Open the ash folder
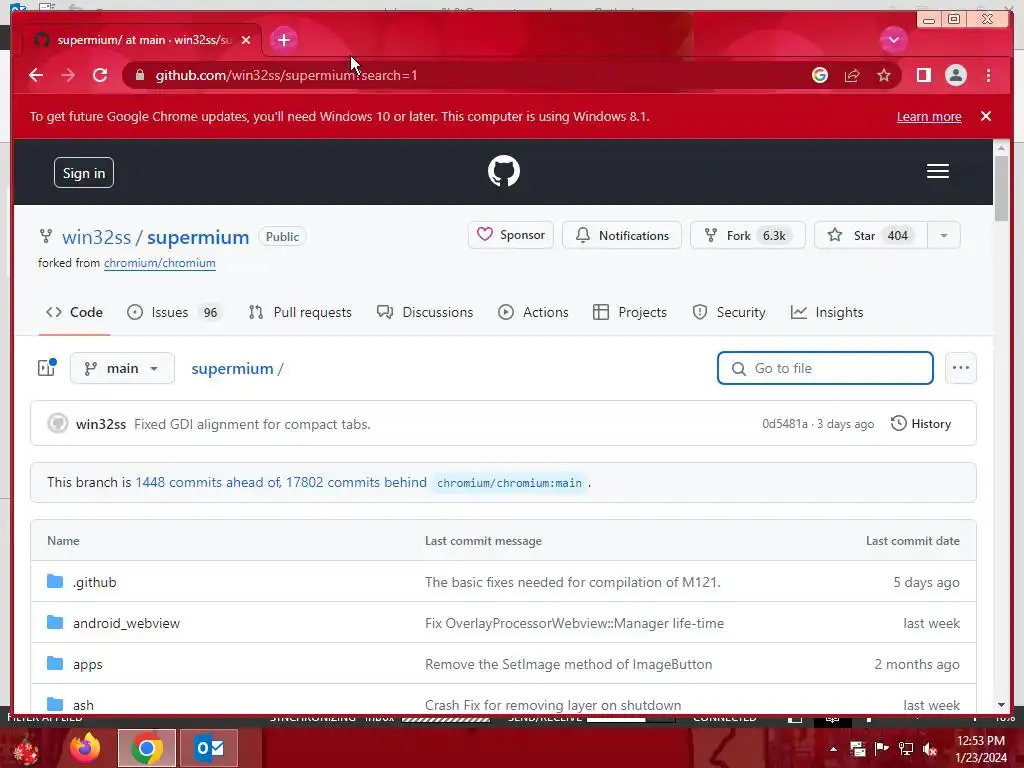The width and height of the screenshot is (1024, 768). pyautogui.click(x=83, y=705)
